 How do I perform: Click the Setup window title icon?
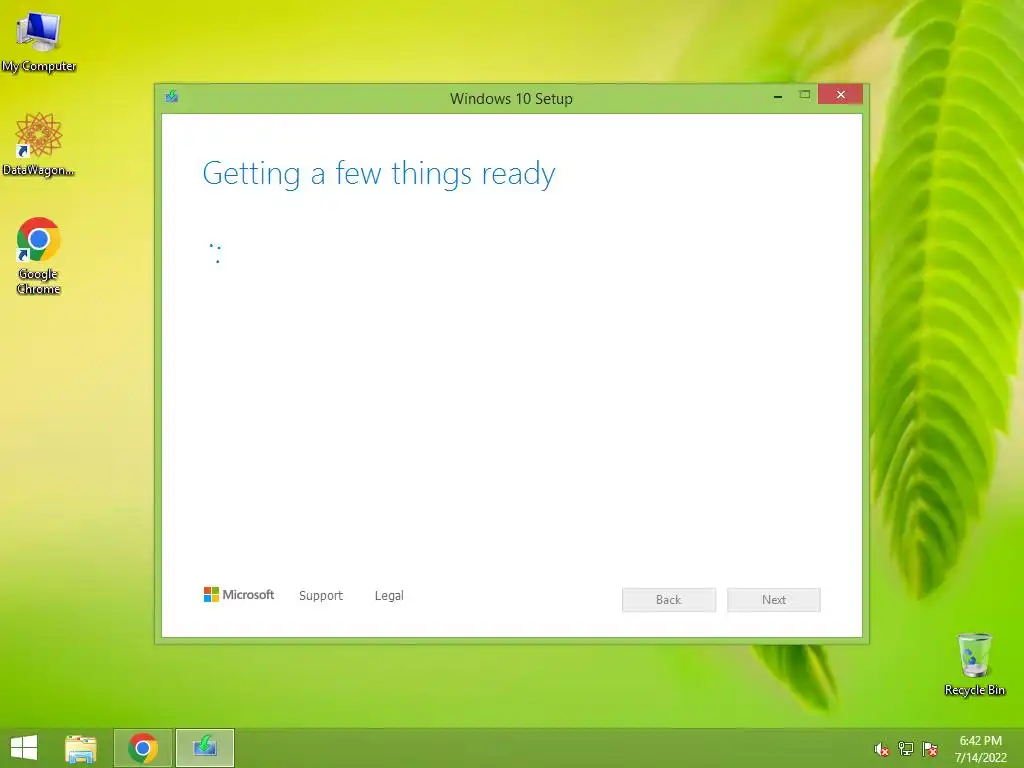(x=172, y=97)
